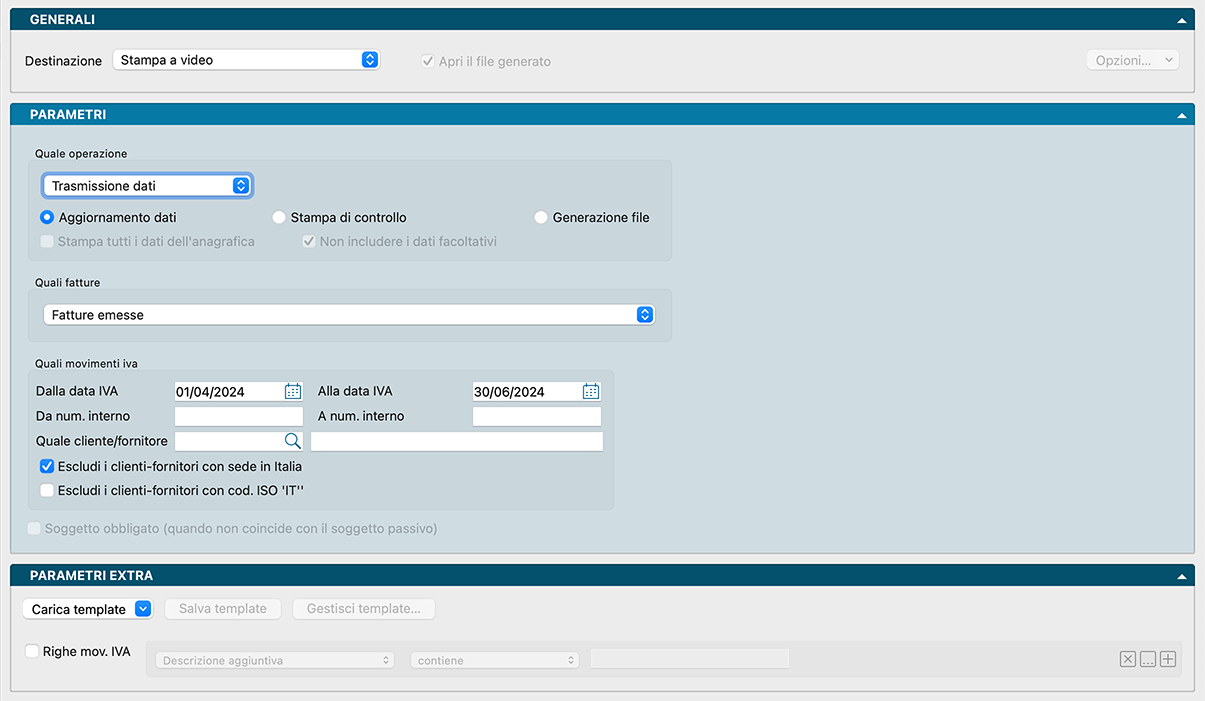Enable the Righe mov. IVA checkbox
1205x701 pixels.
coord(32,651)
